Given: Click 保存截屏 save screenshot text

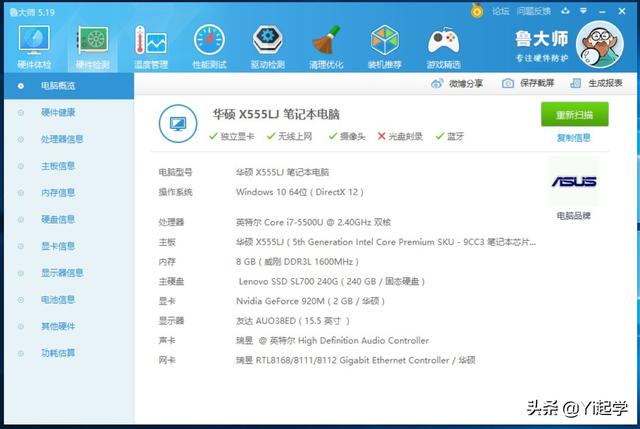Looking at the screenshot, I should tap(537, 83).
